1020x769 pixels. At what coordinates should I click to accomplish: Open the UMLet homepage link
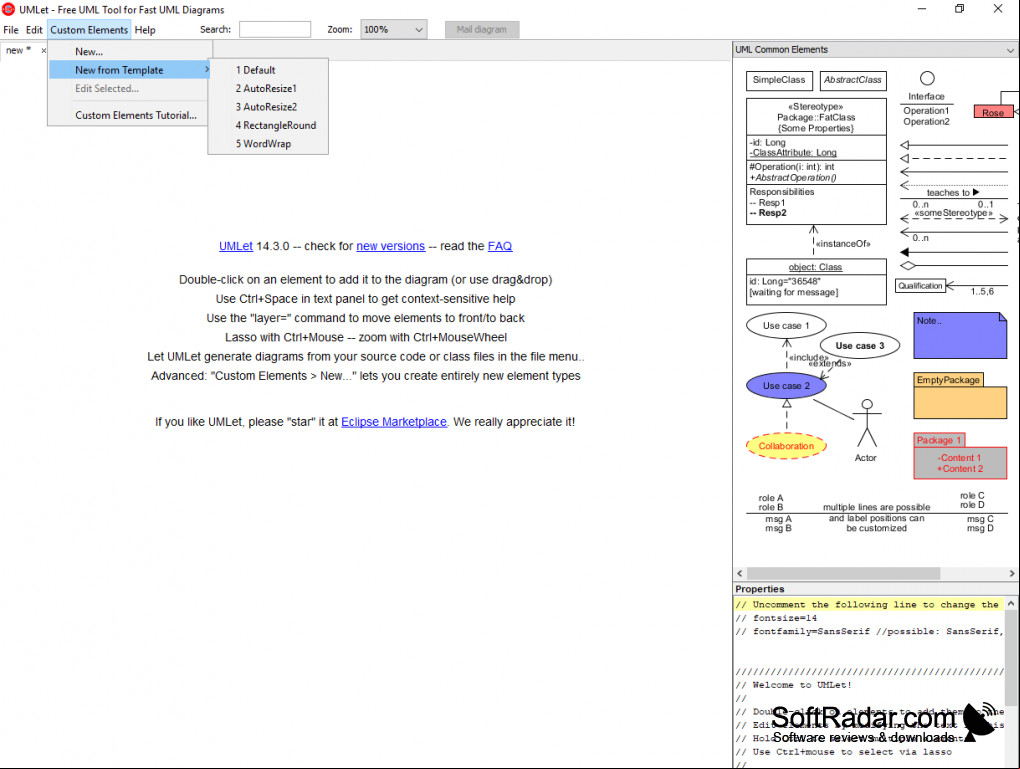235,246
